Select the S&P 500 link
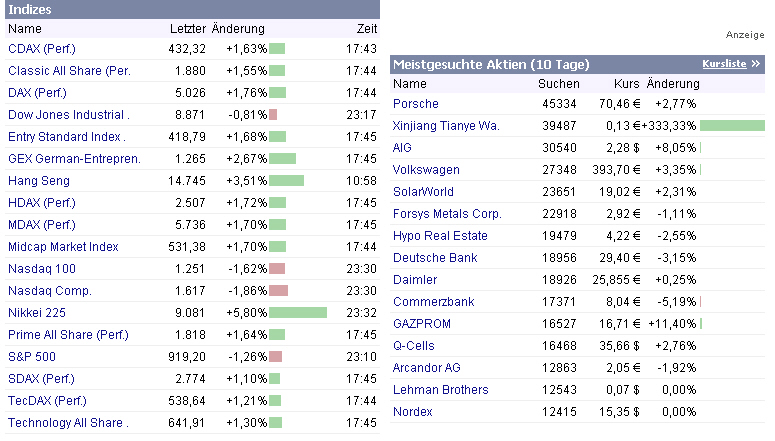775x441 pixels. (x=32, y=357)
